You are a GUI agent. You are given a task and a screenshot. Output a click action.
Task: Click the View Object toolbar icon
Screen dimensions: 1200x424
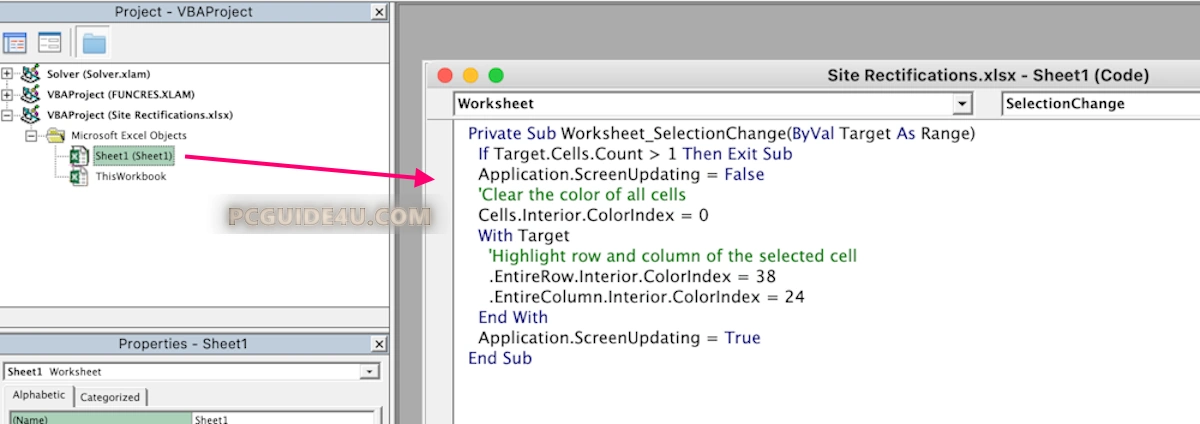pyautogui.click(x=50, y=43)
